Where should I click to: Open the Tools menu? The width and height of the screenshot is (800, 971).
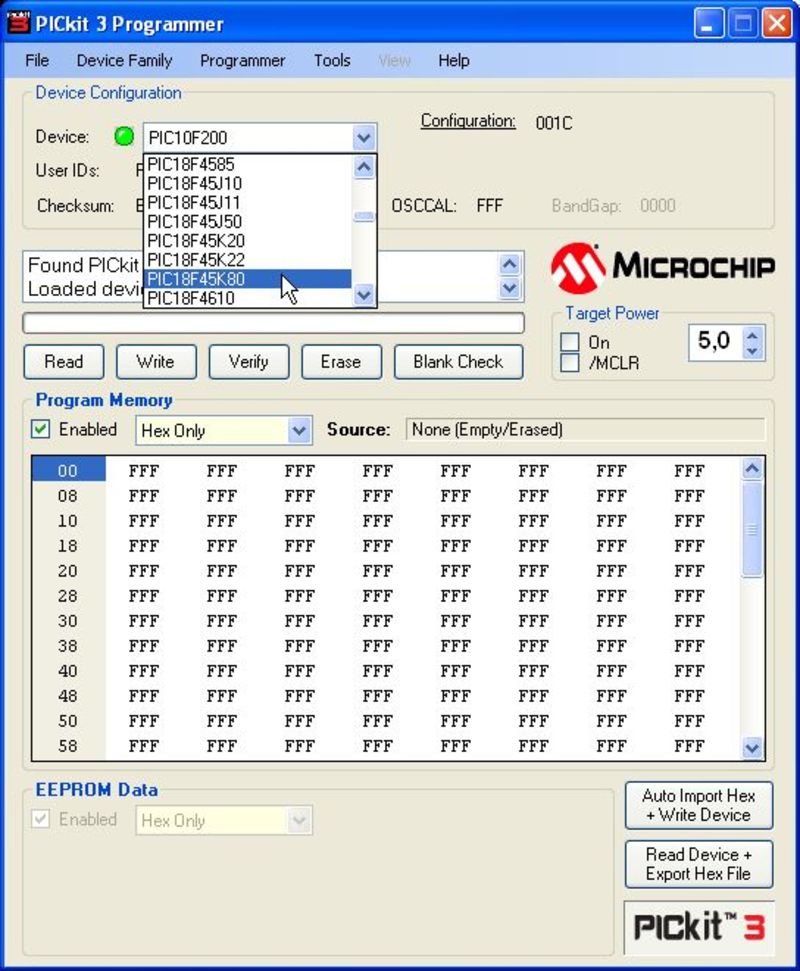click(x=331, y=61)
